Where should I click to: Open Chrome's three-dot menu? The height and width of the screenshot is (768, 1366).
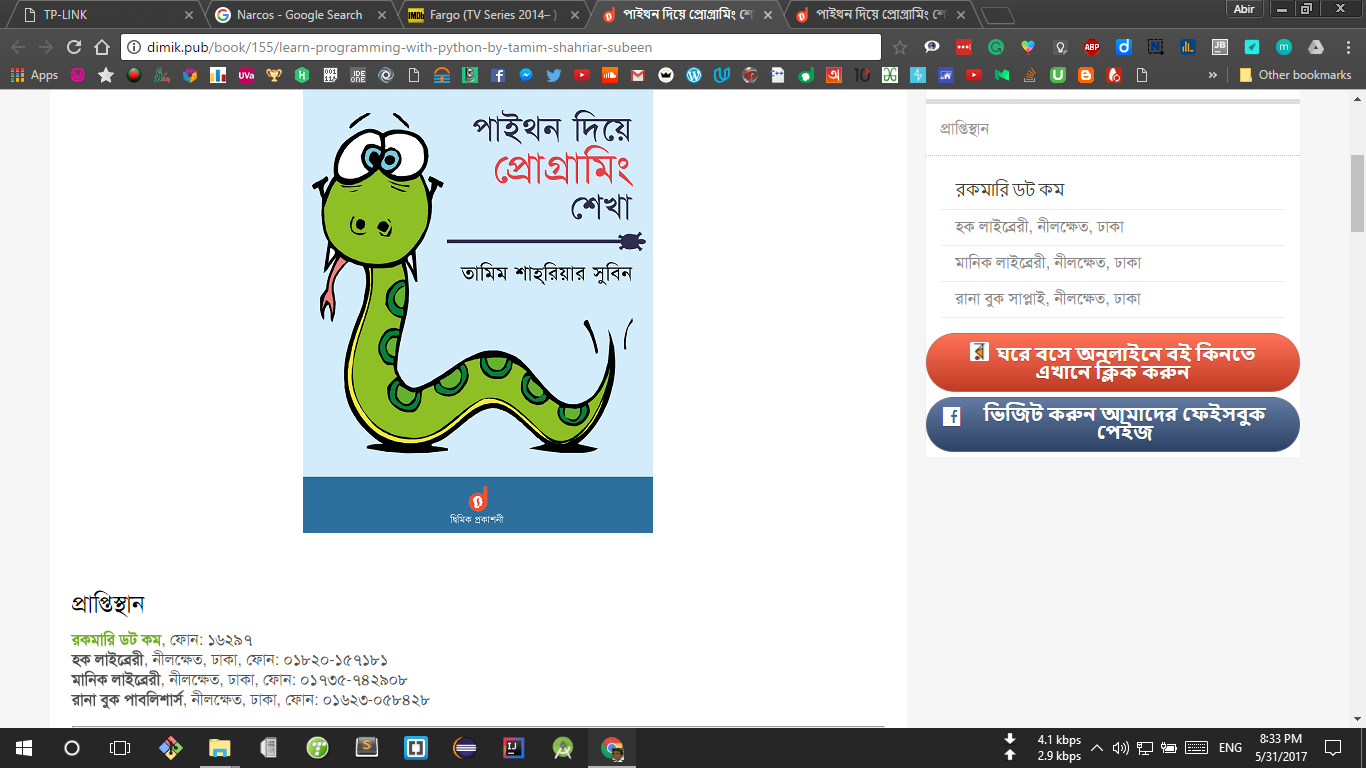(1346, 47)
